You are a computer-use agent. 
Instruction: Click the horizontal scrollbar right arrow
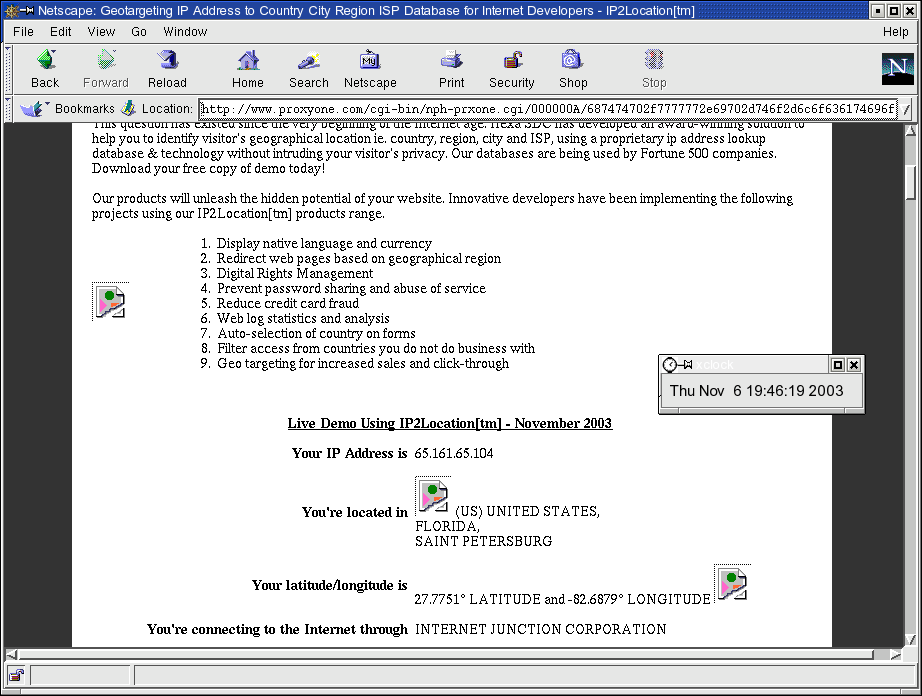point(896,654)
